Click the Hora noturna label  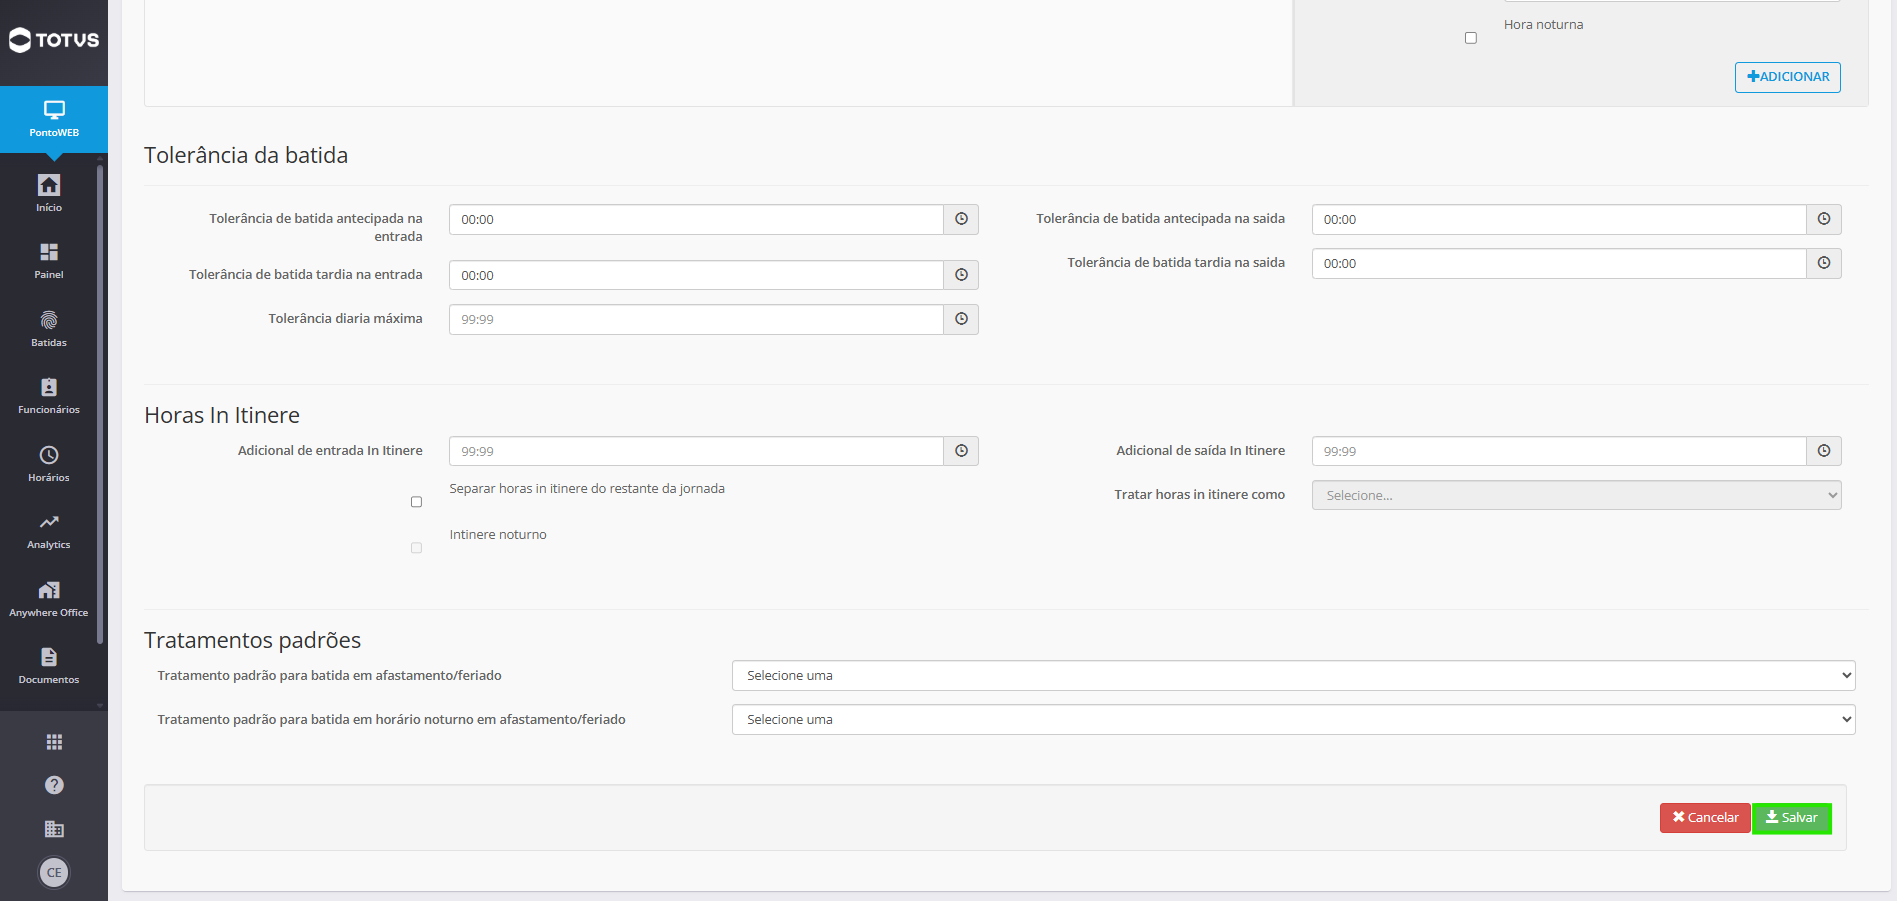point(1543,25)
